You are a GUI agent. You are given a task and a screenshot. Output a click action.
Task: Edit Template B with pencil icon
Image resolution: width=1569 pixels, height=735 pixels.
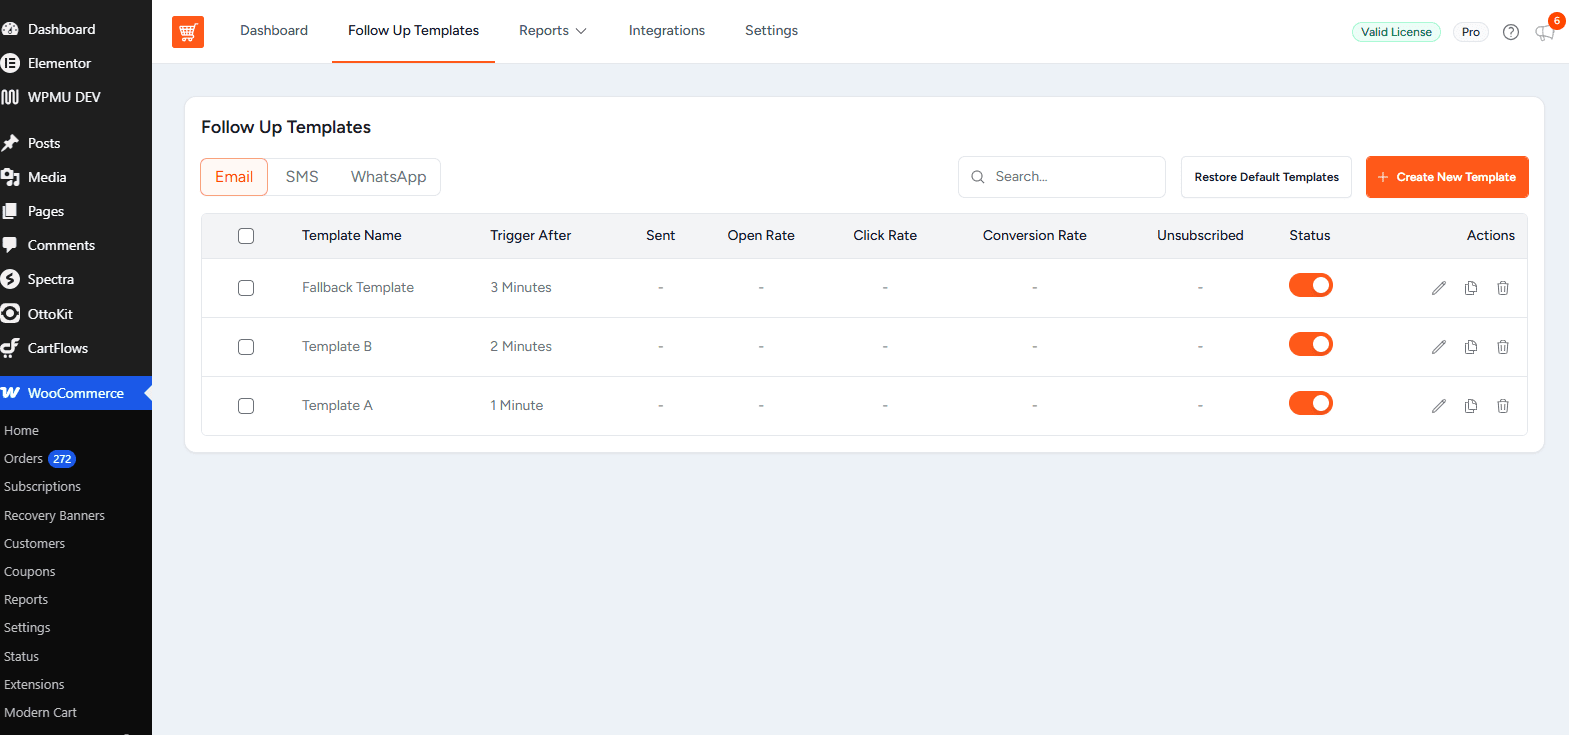point(1439,347)
